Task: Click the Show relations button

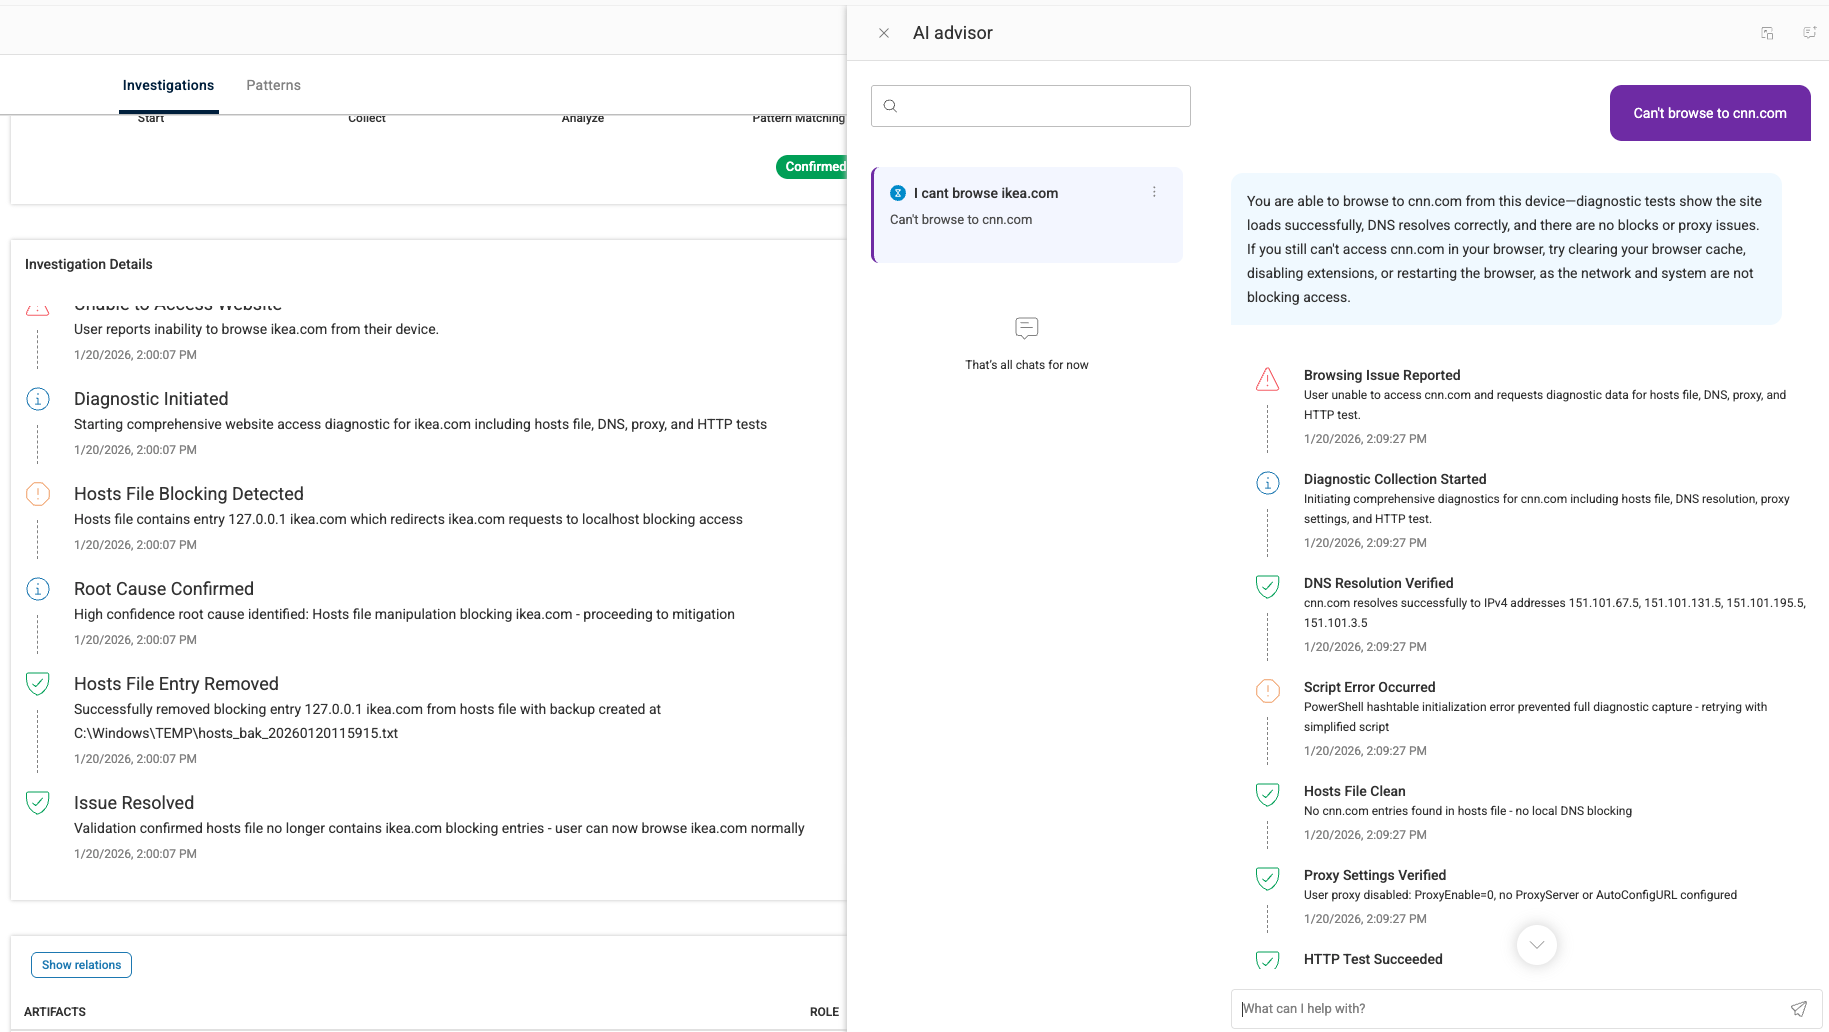Action: point(81,964)
